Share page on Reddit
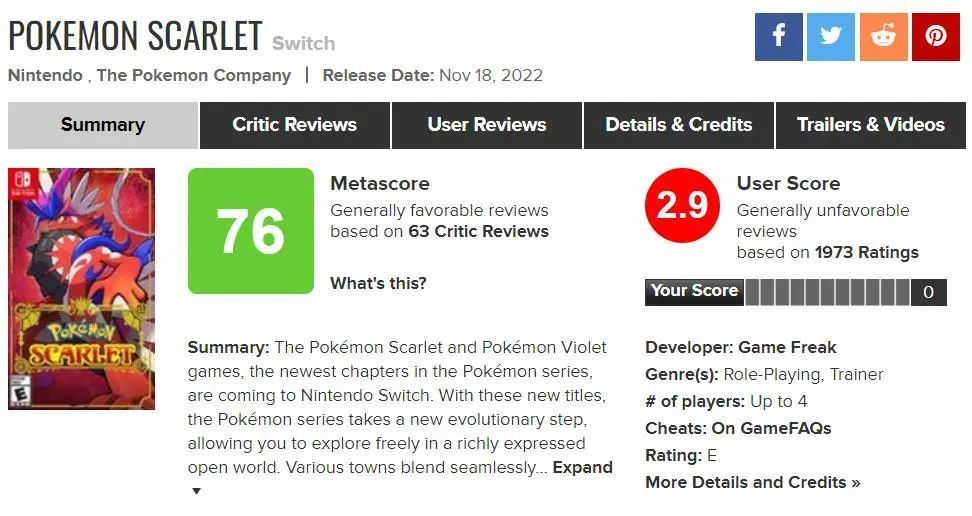The height and width of the screenshot is (516, 972). pyautogui.click(x=883, y=37)
